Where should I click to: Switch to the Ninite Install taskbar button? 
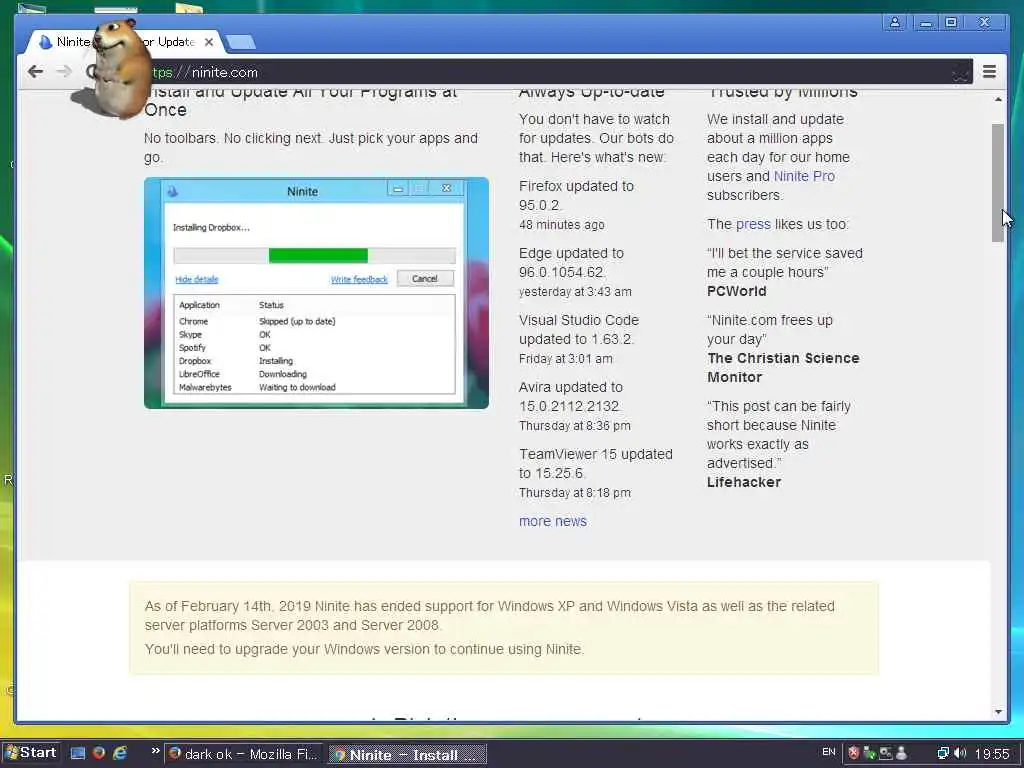click(x=408, y=754)
